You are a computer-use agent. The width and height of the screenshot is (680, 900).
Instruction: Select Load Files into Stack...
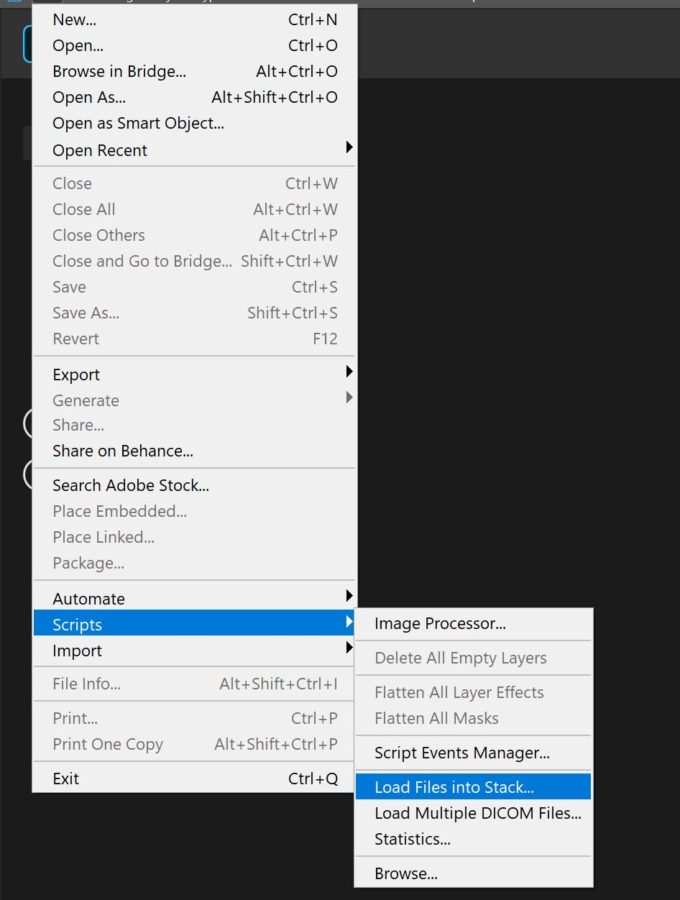(x=473, y=787)
